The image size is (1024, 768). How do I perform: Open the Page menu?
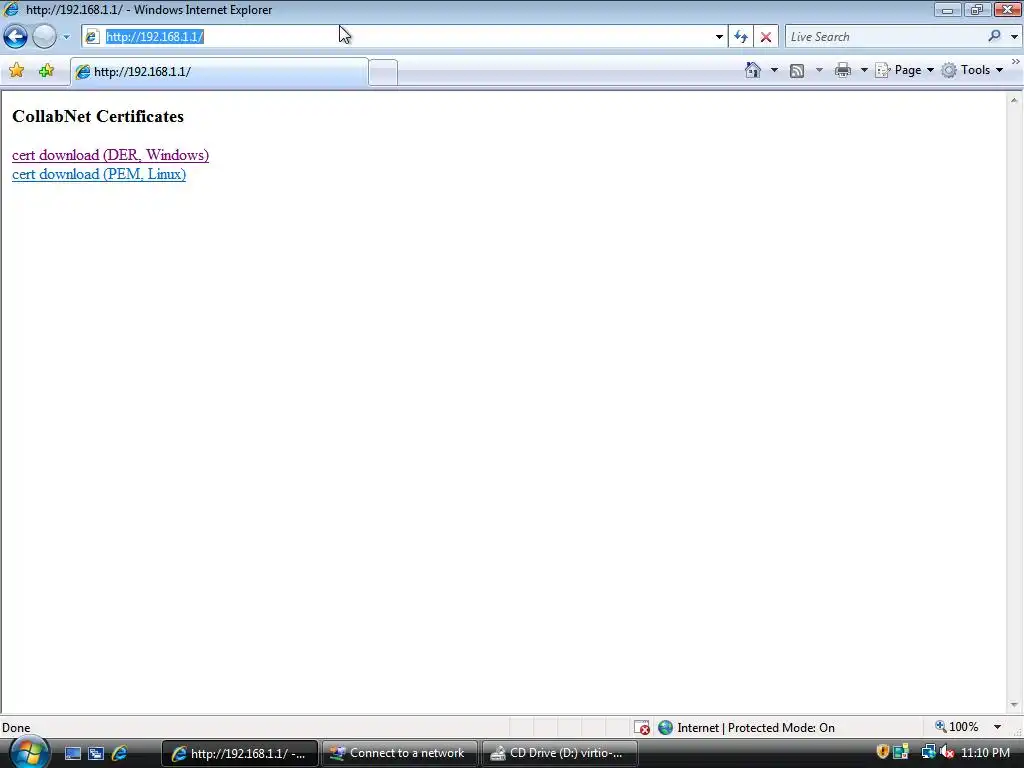[x=904, y=70]
